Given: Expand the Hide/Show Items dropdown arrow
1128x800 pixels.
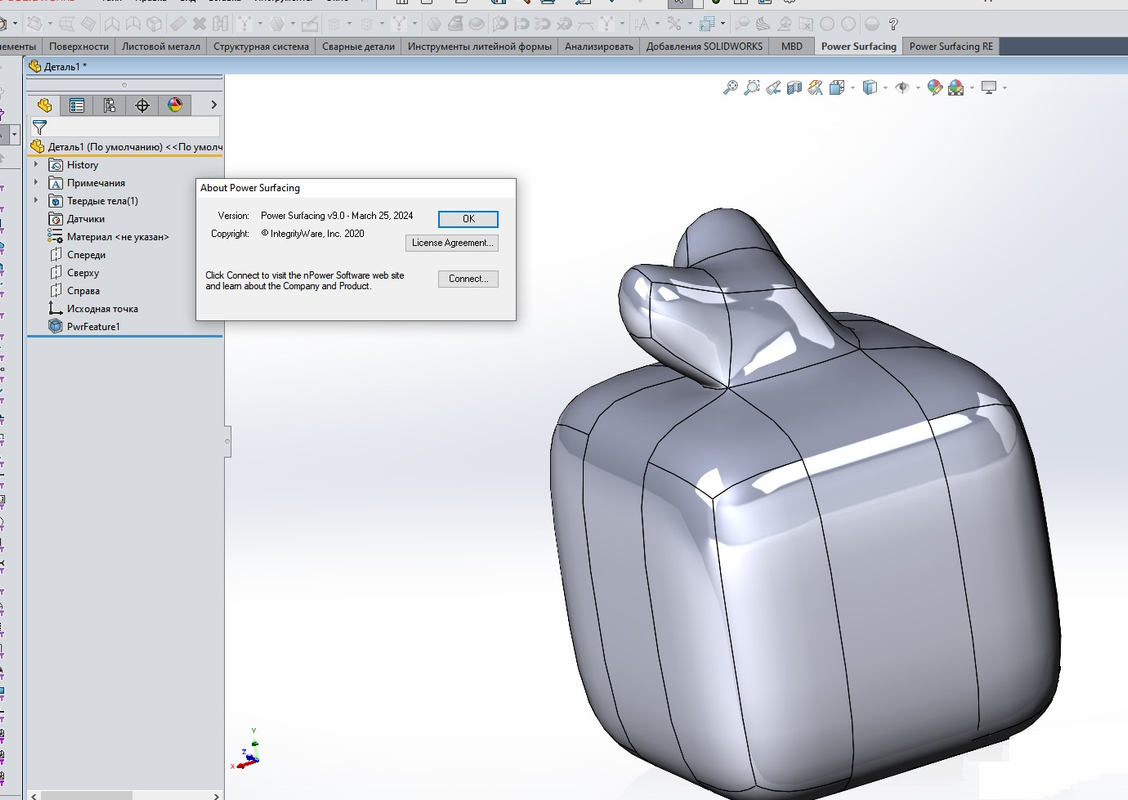Looking at the screenshot, I should click(x=917, y=88).
